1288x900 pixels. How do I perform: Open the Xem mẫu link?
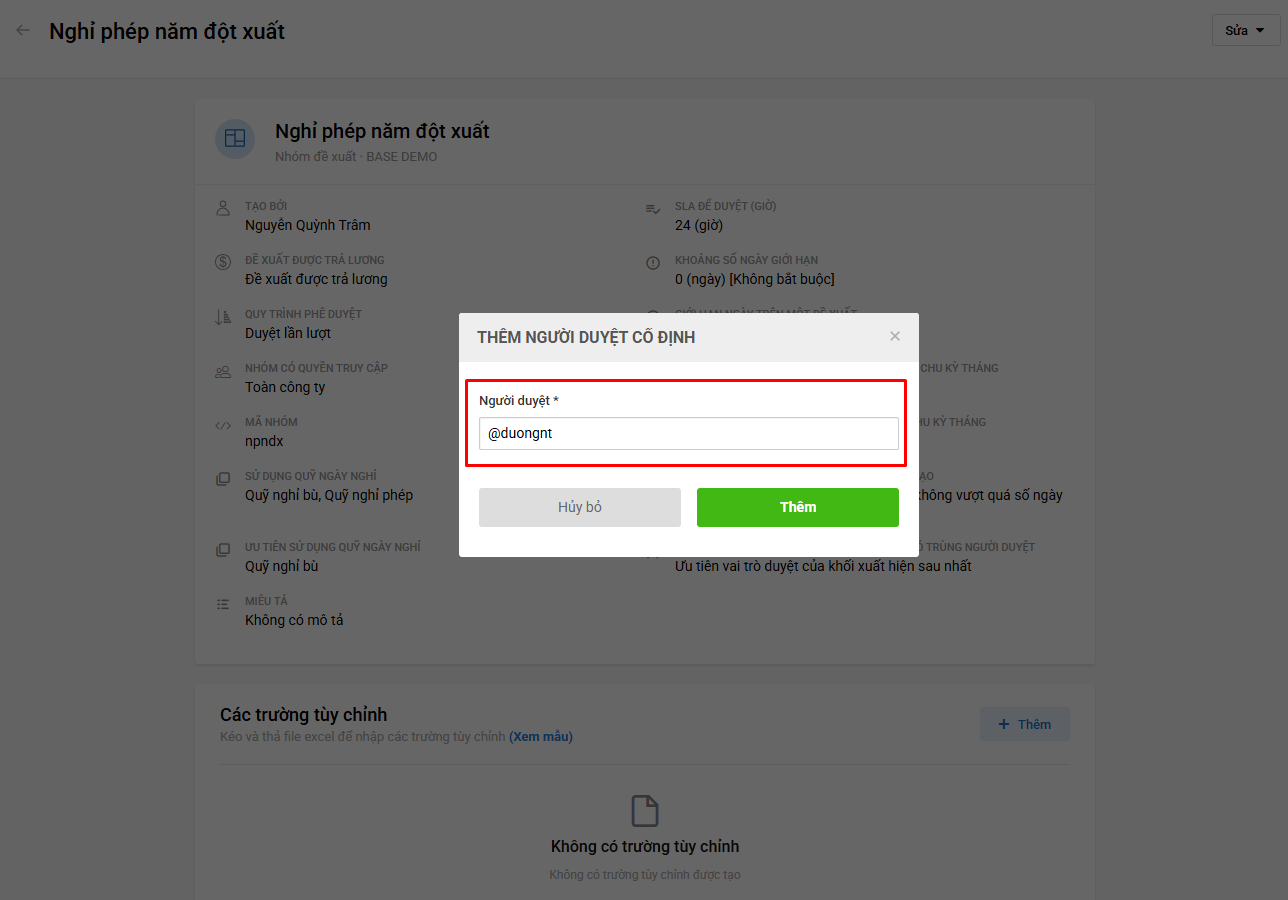tap(541, 737)
